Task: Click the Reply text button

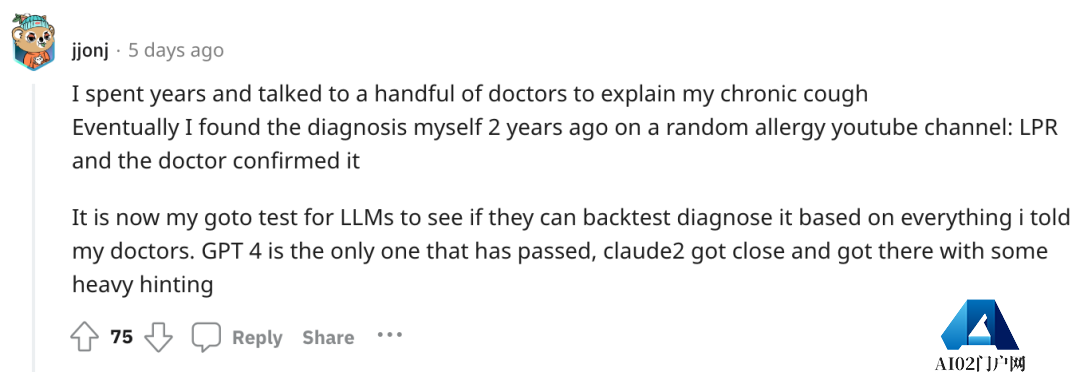Action: pos(257,338)
